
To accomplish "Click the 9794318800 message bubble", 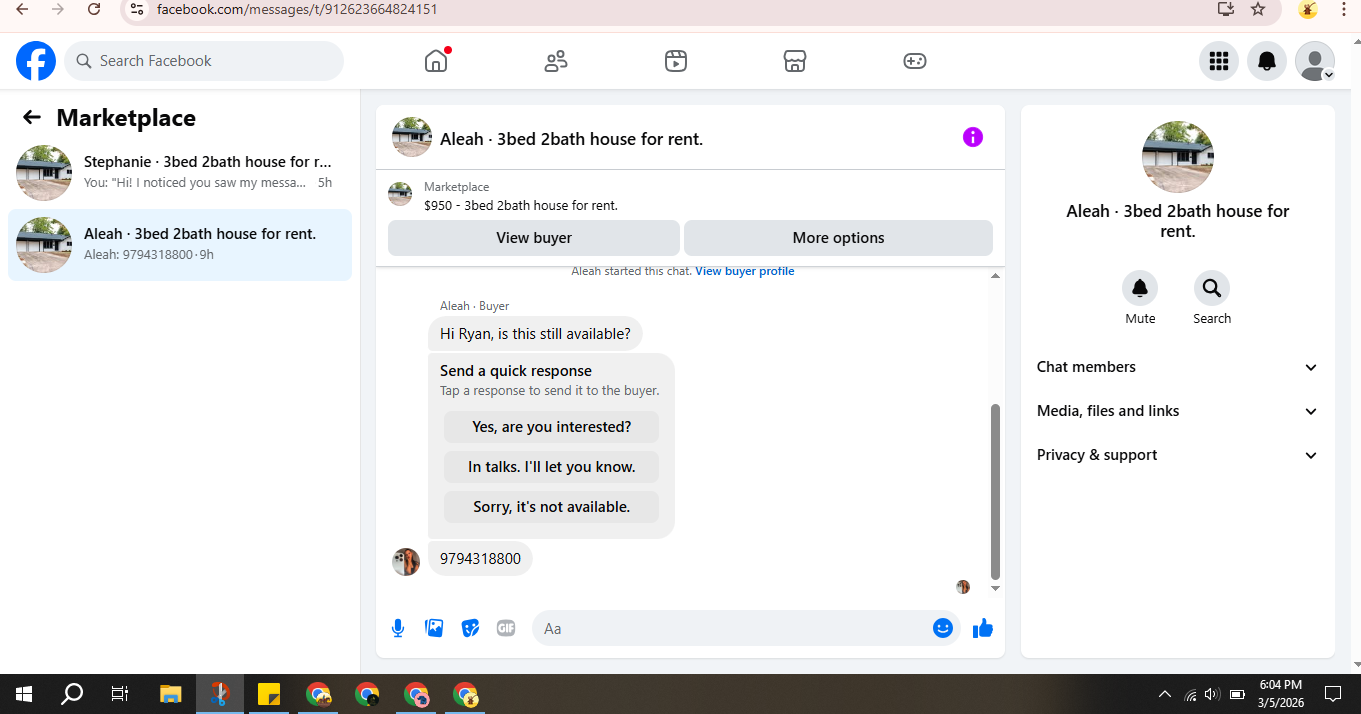I will click(x=480, y=559).
